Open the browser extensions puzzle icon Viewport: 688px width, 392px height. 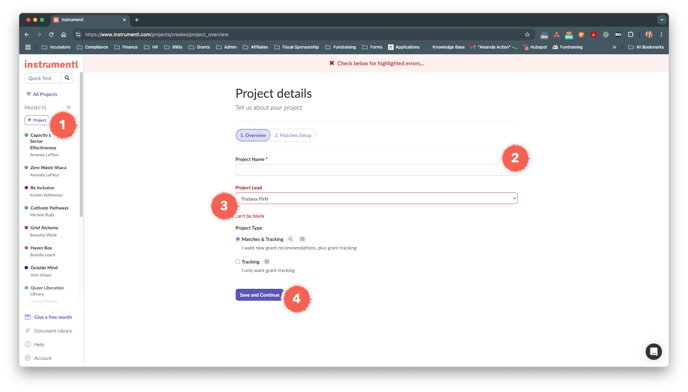(x=631, y=34)
